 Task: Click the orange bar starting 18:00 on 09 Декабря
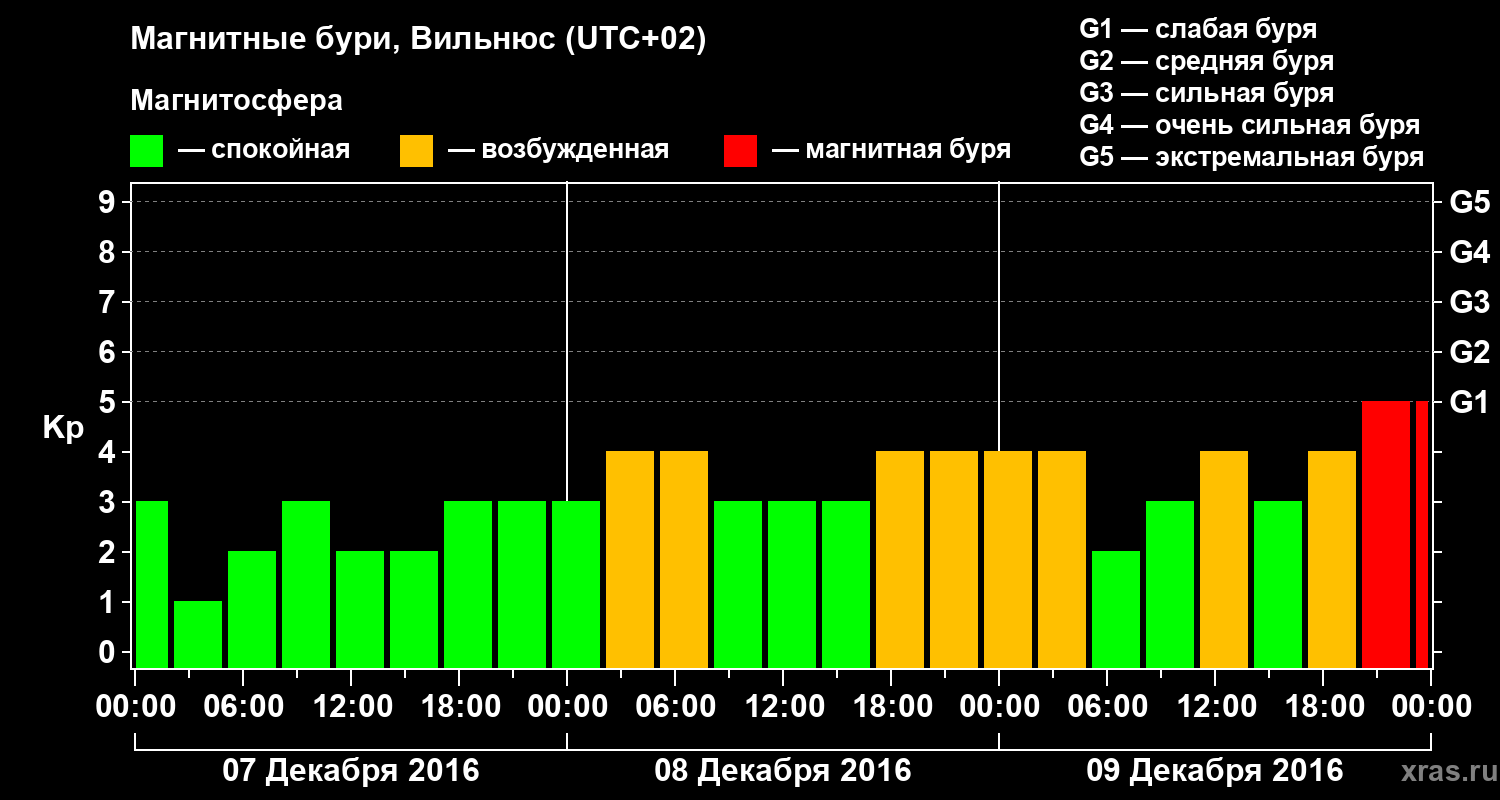point(1332,559)
